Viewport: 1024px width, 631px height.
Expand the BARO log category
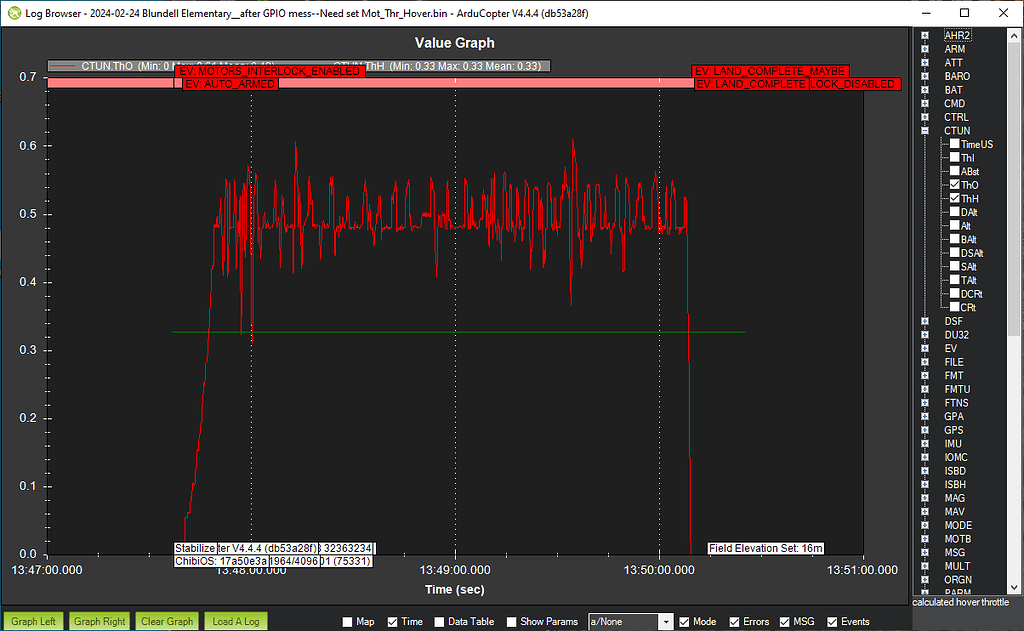[x=924, y=76]
